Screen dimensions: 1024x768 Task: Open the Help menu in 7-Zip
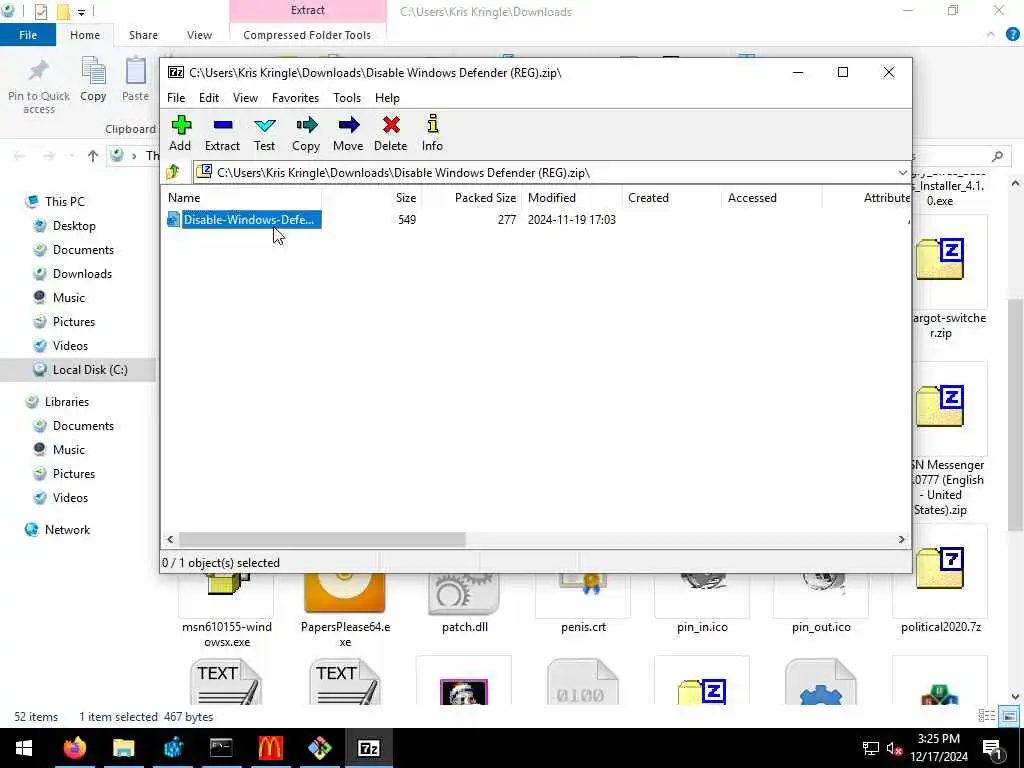(x=387, y=98)
